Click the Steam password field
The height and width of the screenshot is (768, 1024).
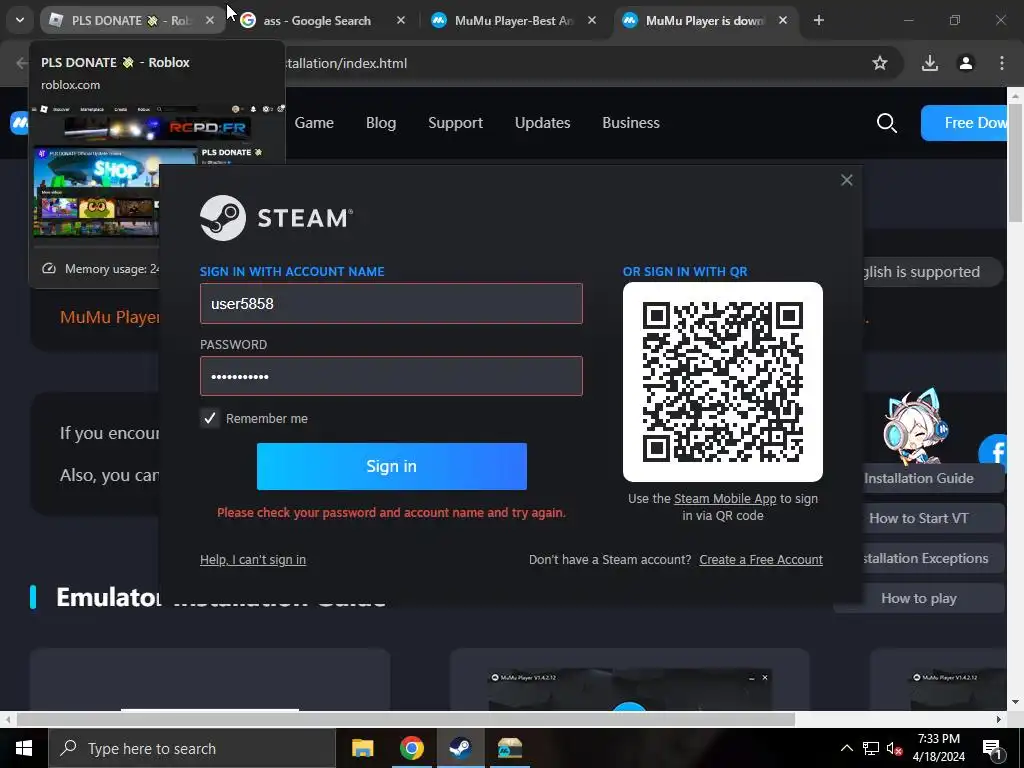tap(391, 376)
